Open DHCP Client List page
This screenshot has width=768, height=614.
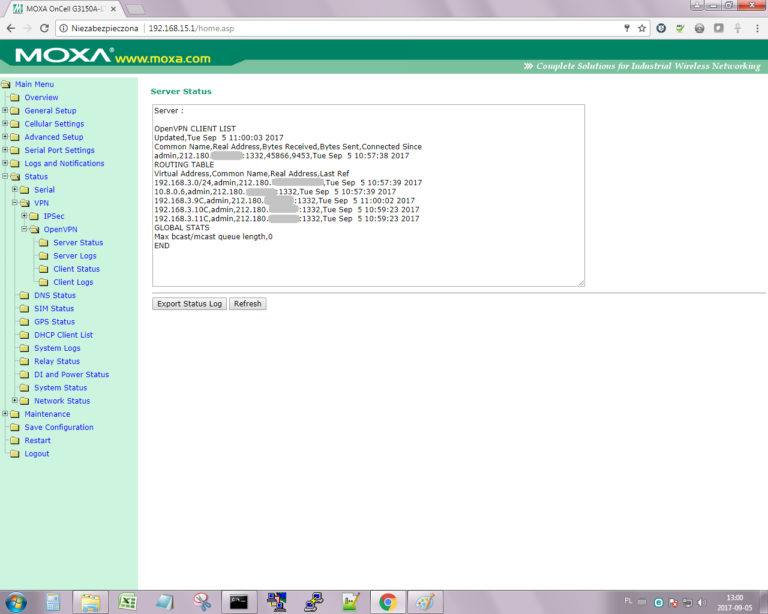(x=63, y=335)
